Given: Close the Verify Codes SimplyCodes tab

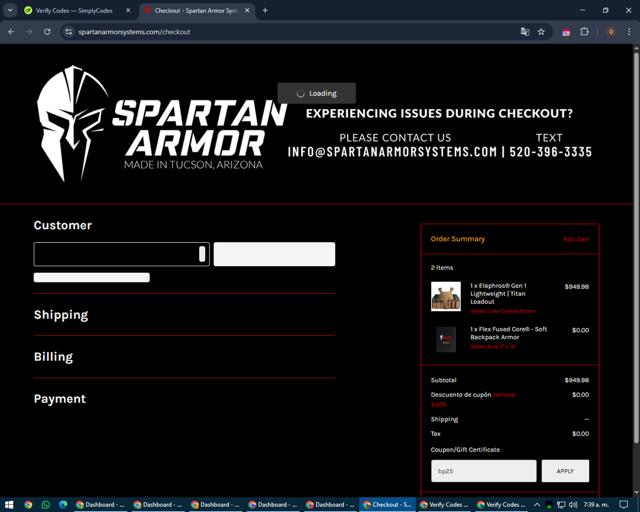Looking at the screenshot, I should (x=128, y=11).
